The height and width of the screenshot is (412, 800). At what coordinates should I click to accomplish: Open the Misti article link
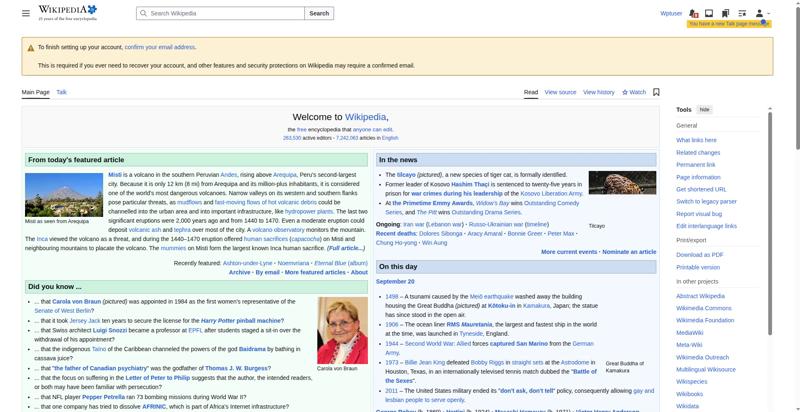(x=115, y=175)
